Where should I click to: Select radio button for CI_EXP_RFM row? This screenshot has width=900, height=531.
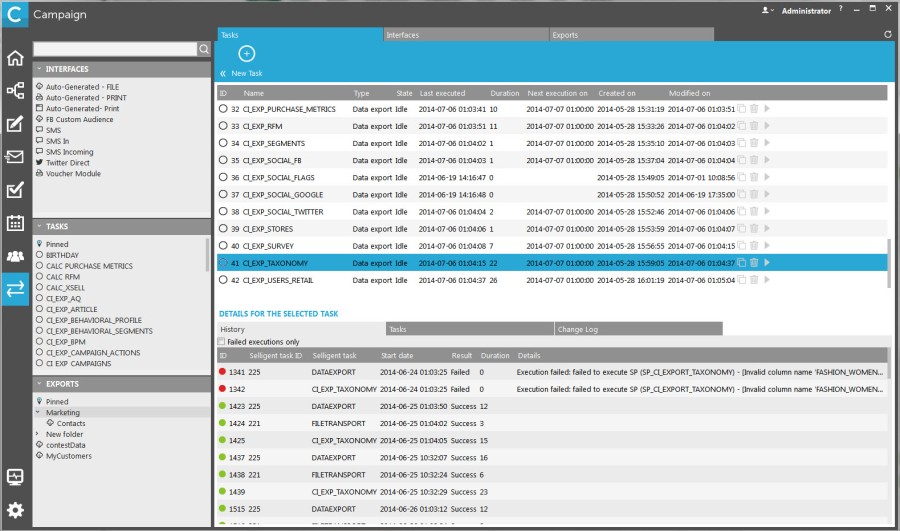pyautogui.click(x=223, y=126)
